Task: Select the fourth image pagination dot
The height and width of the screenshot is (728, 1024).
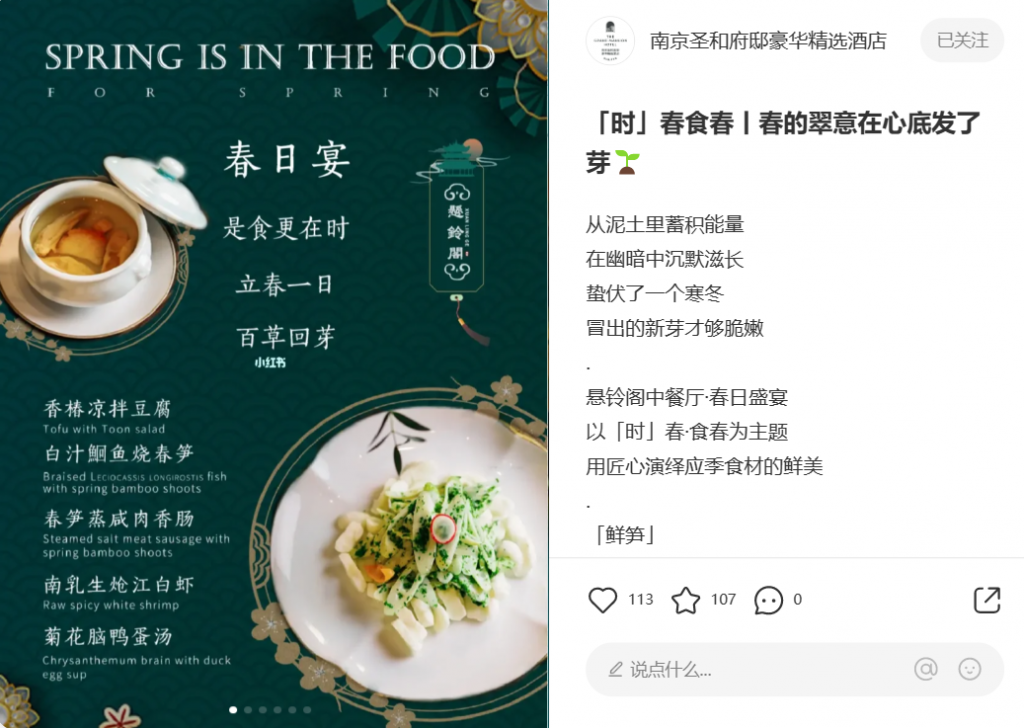Action: pos(278,710)
